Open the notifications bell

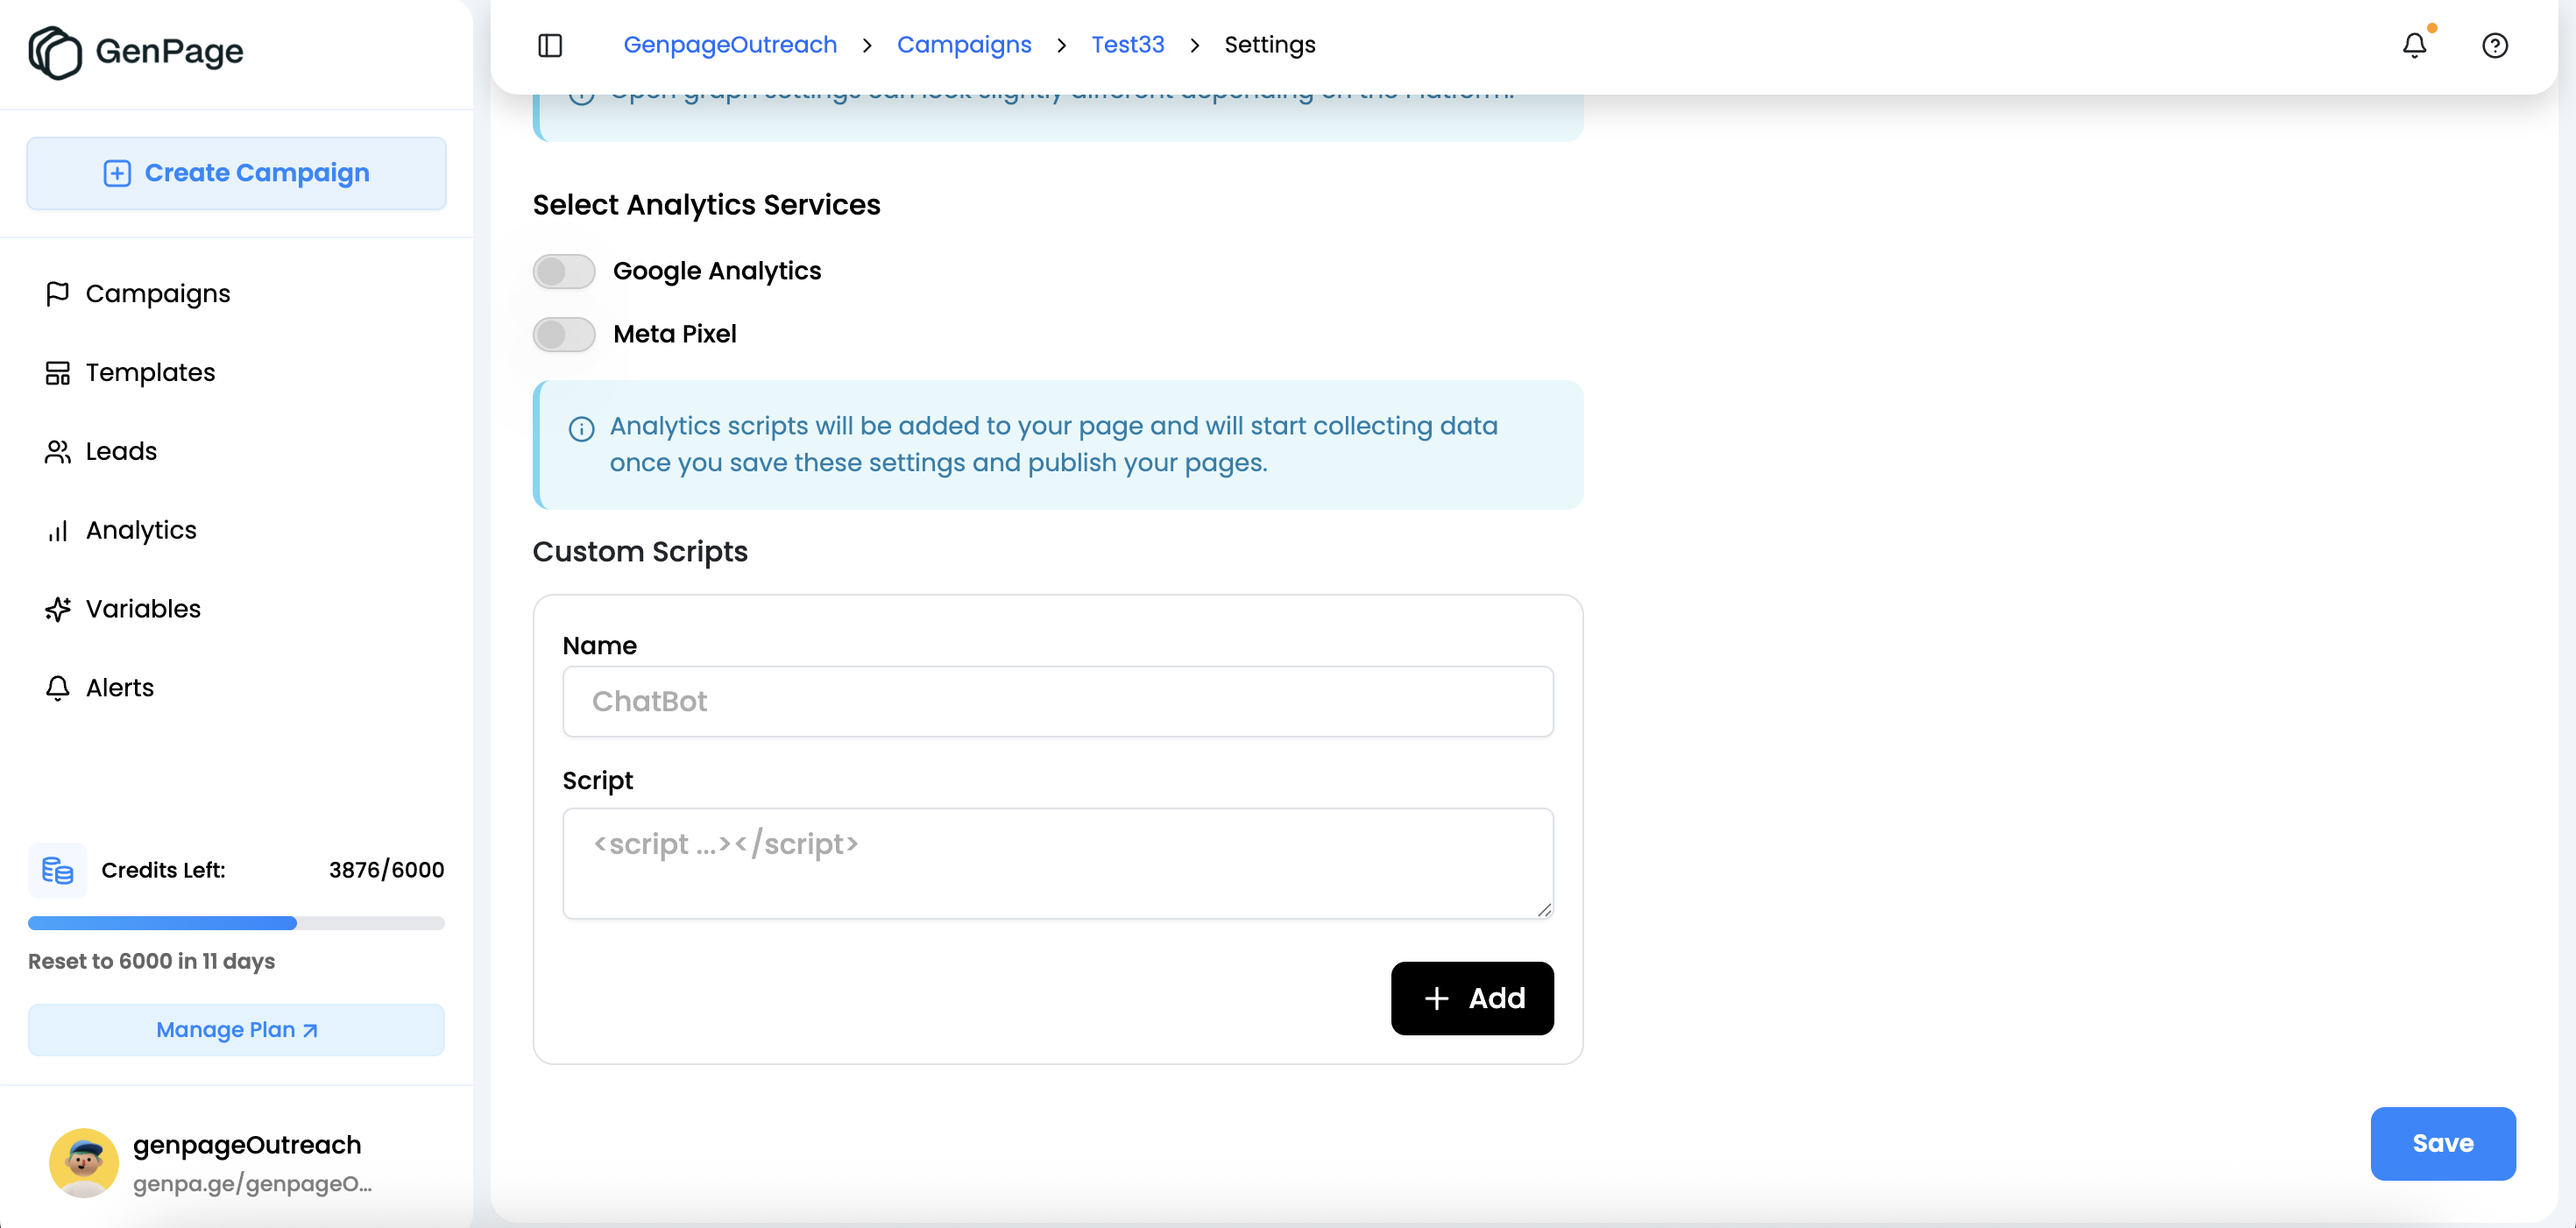pyautogui.click(x=2414, y=45)
